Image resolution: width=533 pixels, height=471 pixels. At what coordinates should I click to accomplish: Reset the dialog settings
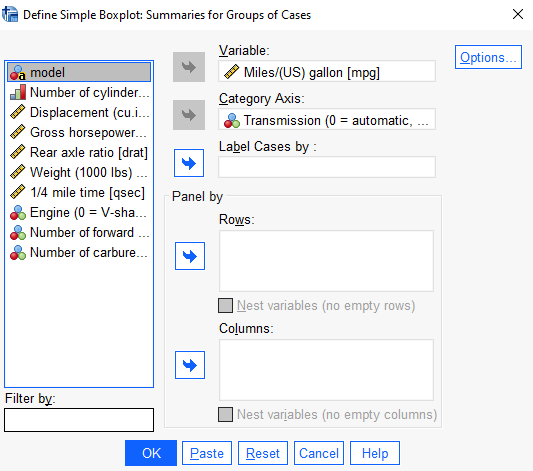[263, 453]
